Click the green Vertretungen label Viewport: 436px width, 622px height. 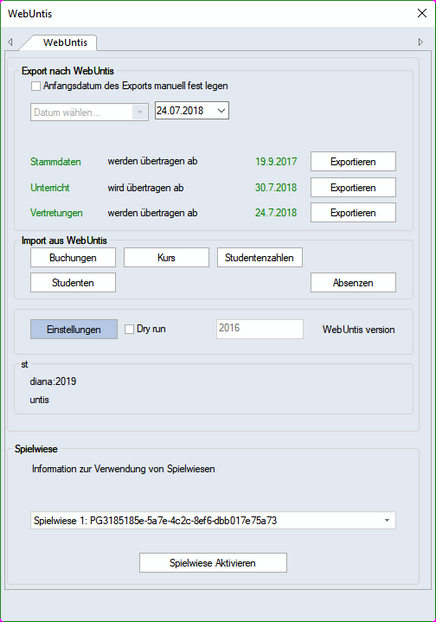(x=56, y=213)
